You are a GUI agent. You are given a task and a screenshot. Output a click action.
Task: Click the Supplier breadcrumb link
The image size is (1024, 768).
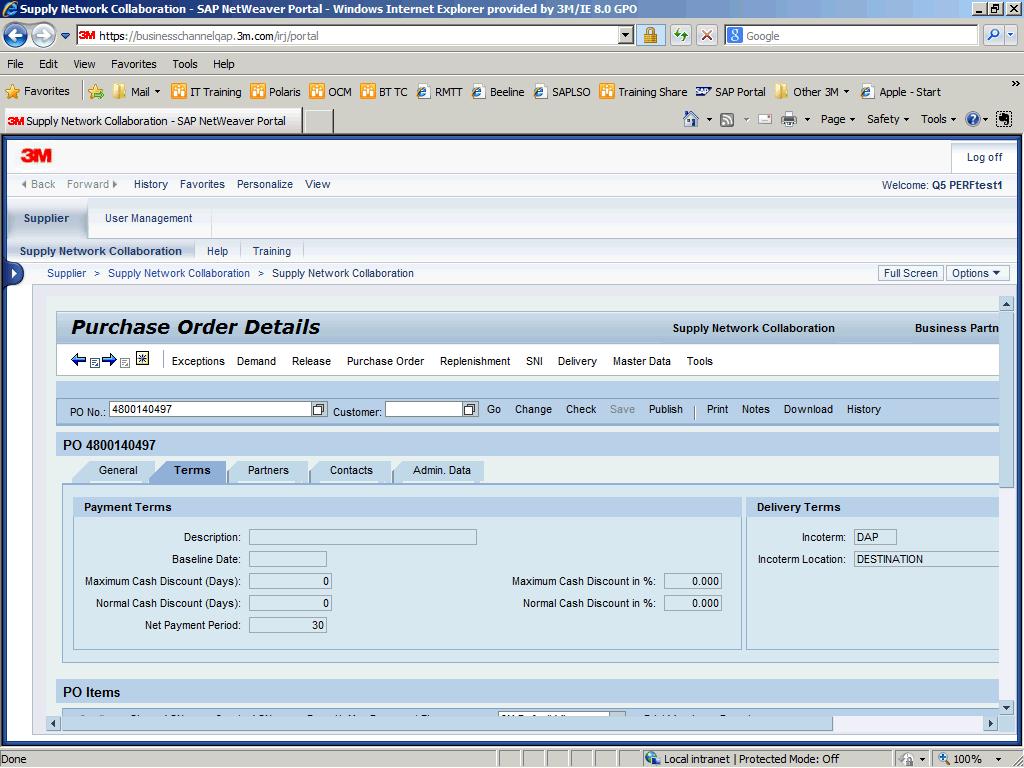(66, 274)
